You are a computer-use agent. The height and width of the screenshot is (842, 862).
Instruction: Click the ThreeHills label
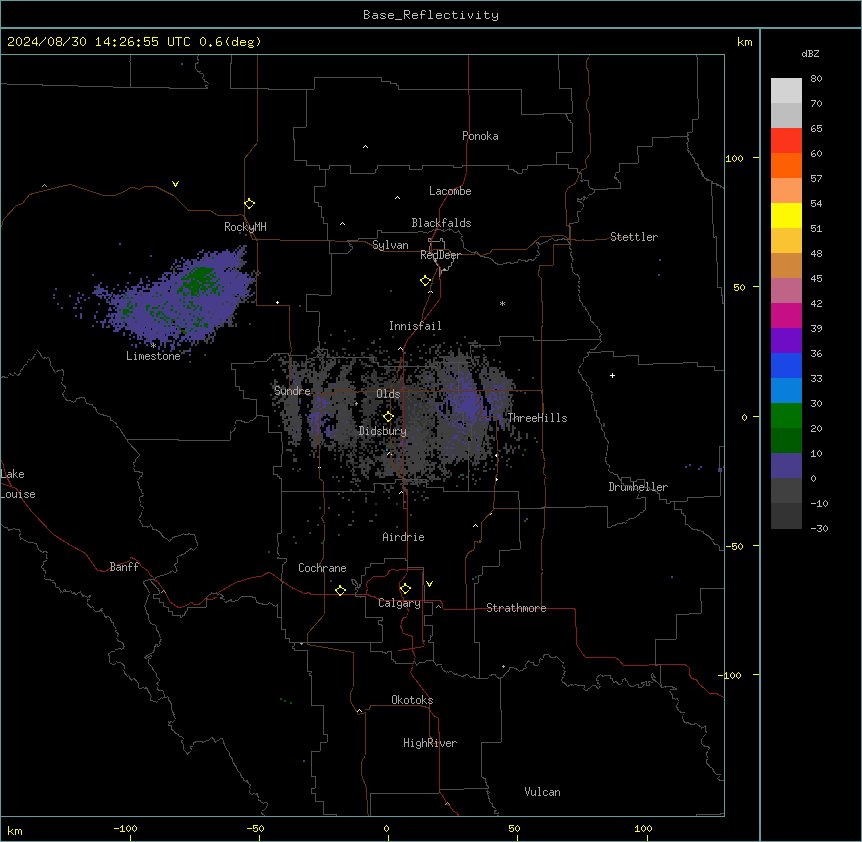(537, 418)
